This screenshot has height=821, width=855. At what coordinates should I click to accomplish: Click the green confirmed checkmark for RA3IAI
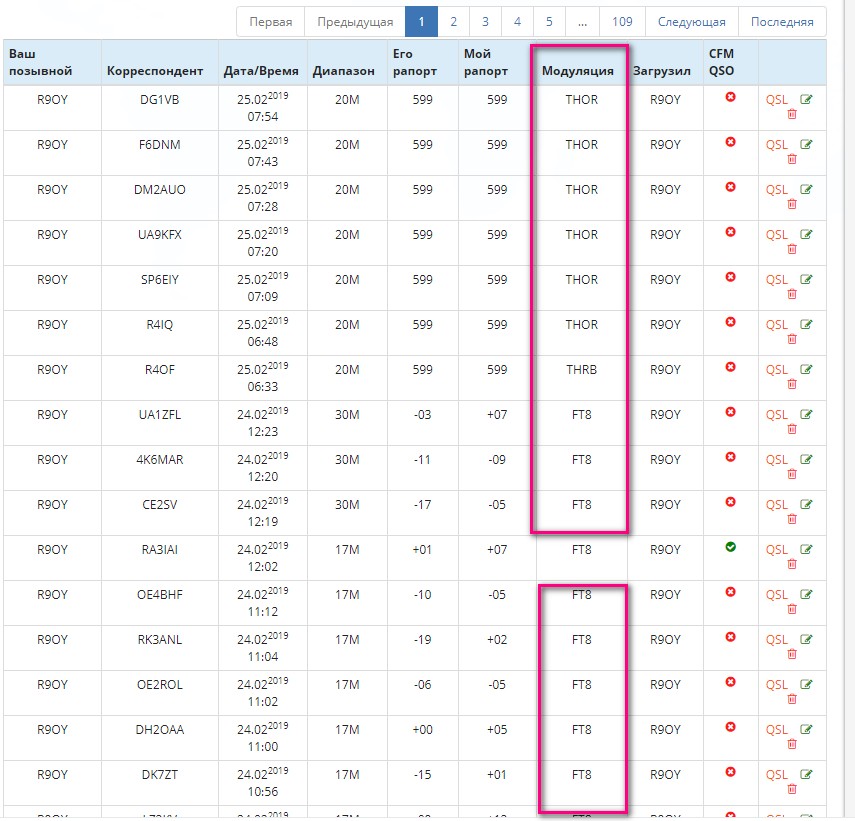pos(730,547)
